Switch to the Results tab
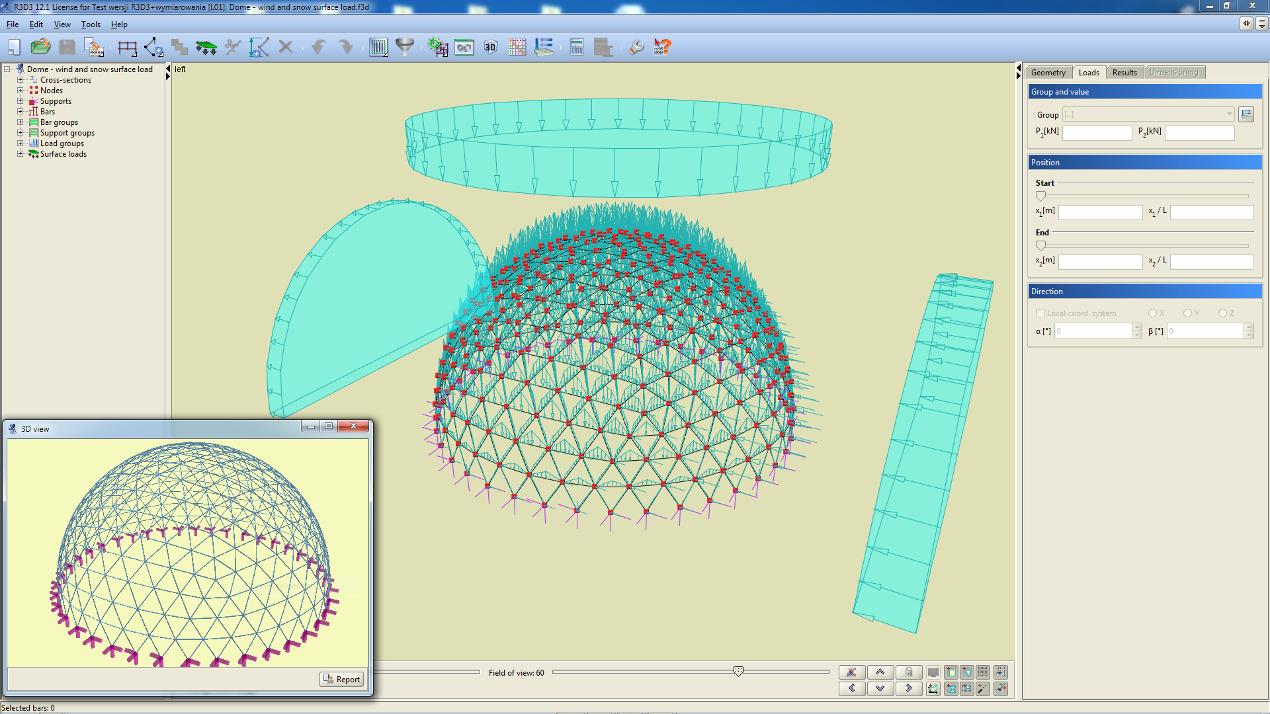The width and height of the screenshot is (1270, 714). click(1125, 72)
